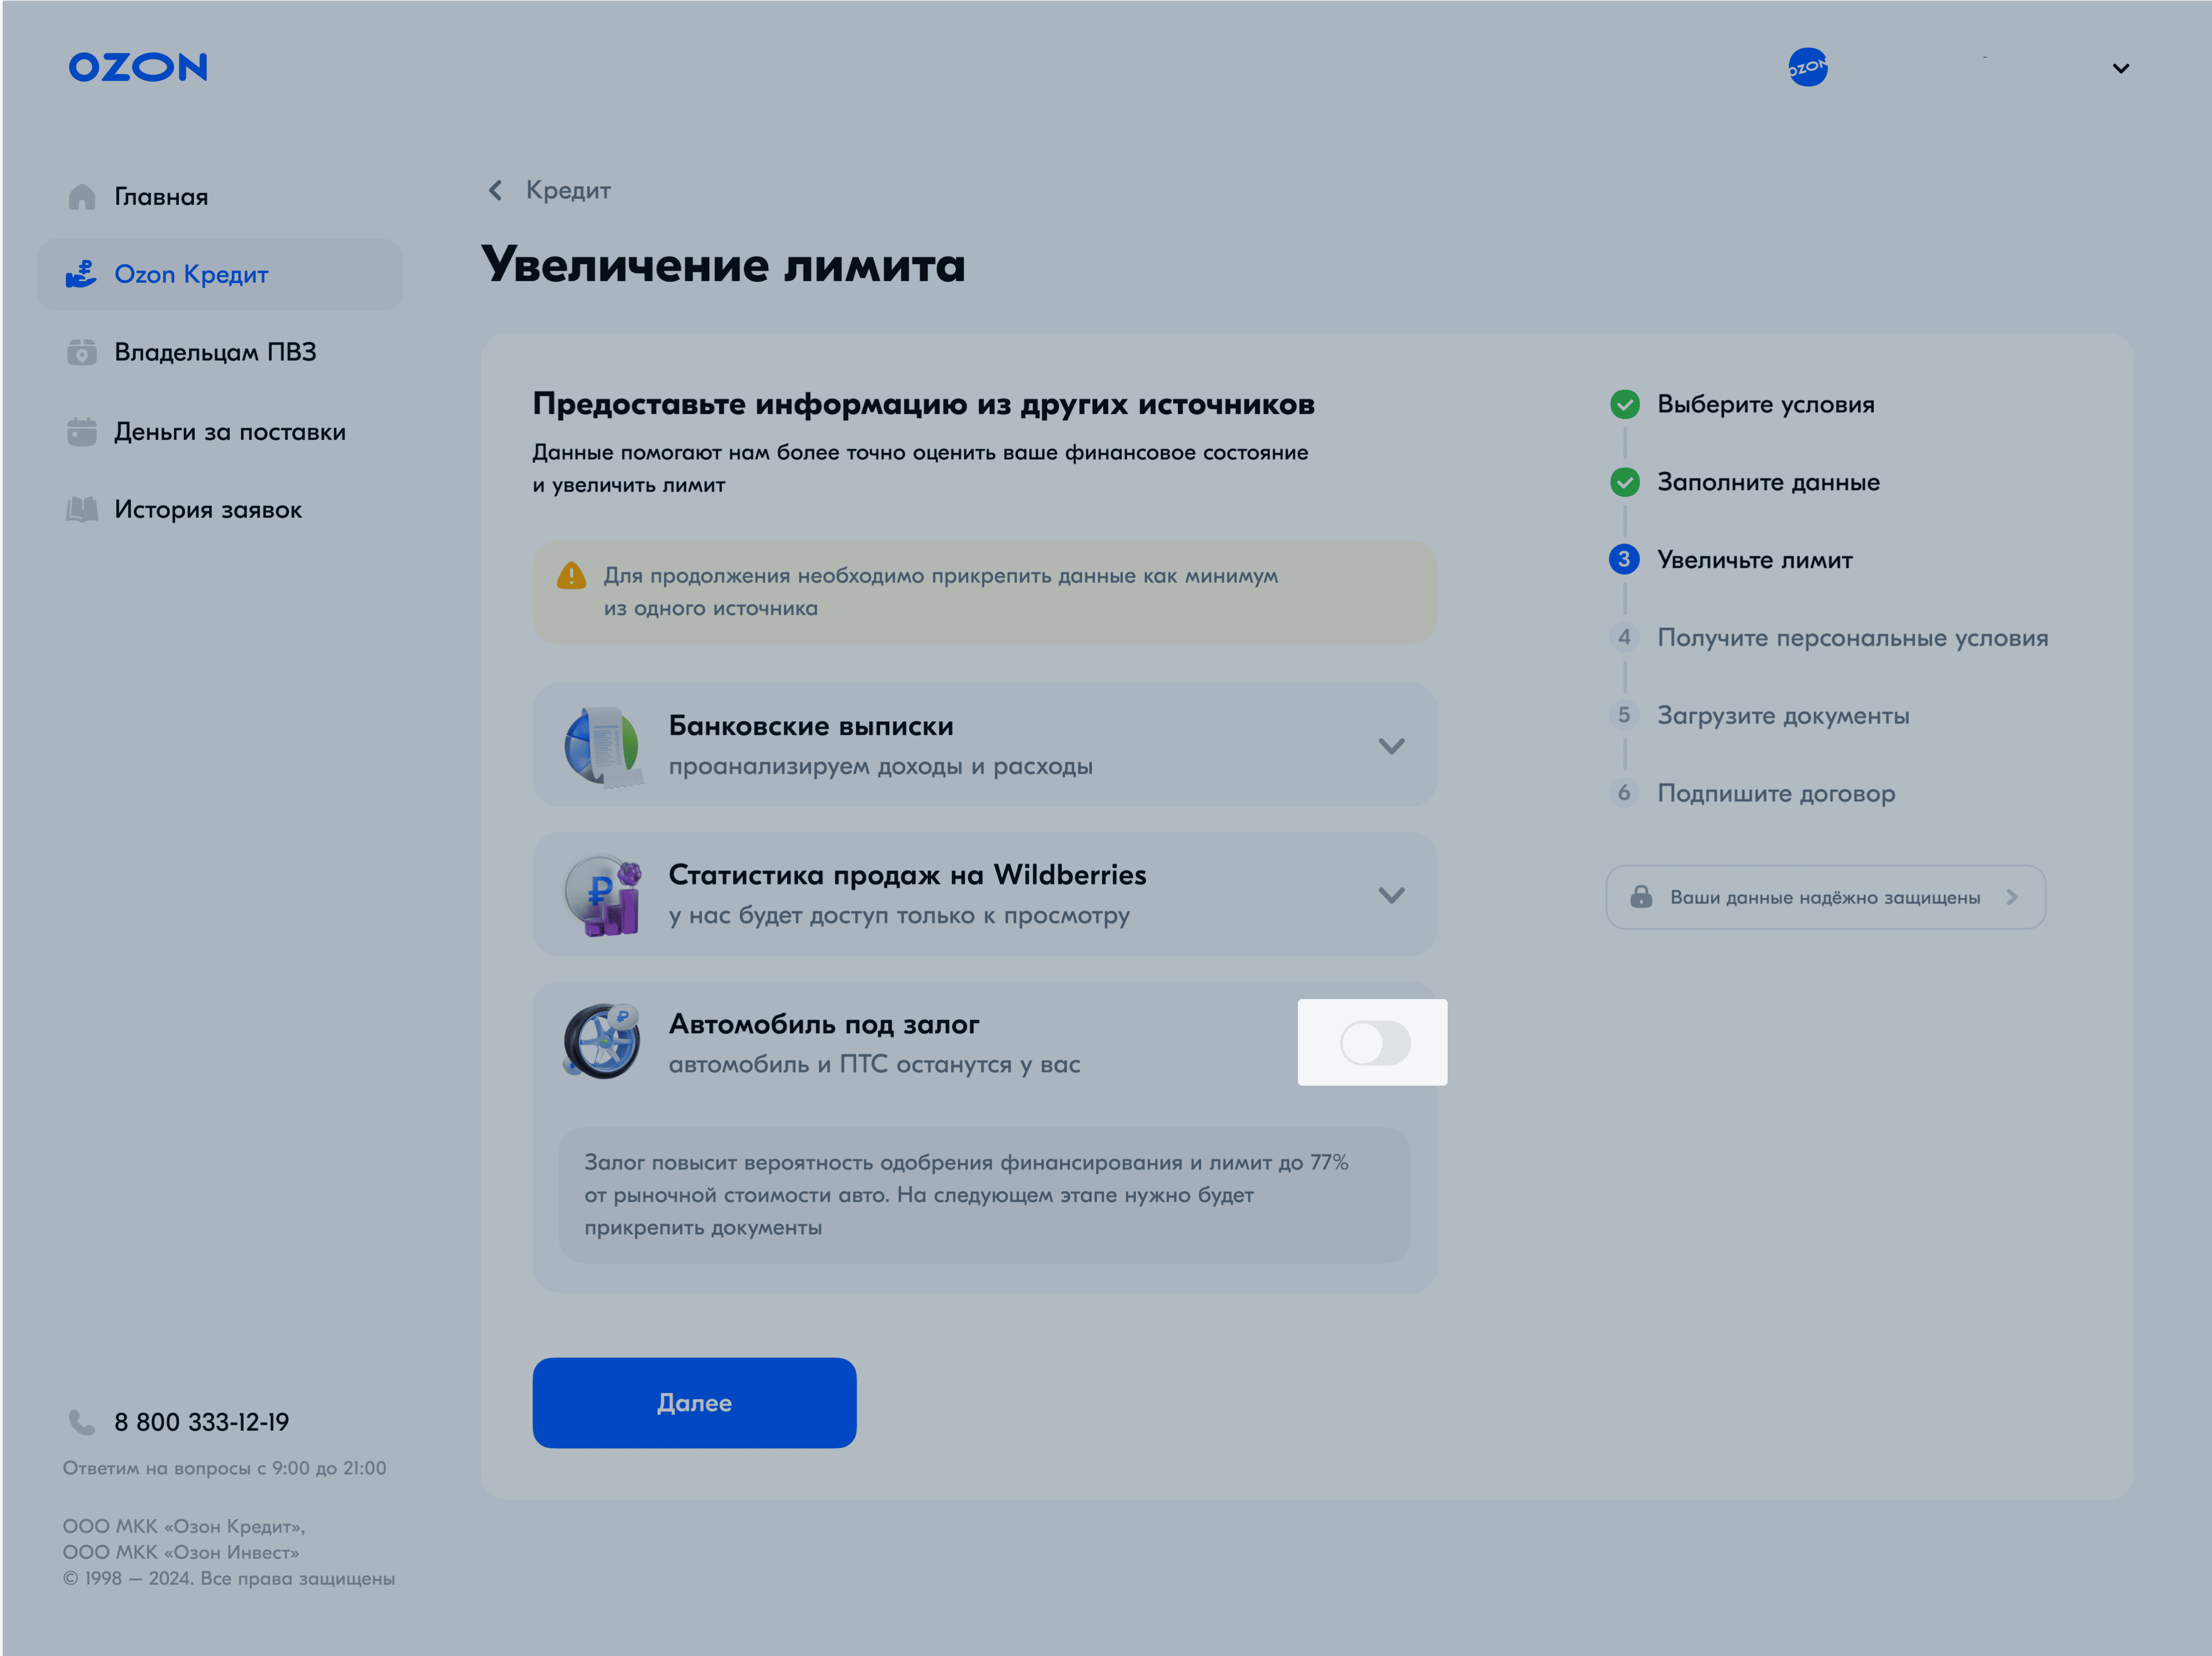Click Ответим на вопросы hours text
The width and height of the screenshot is (2212, 1656).
224,1468
